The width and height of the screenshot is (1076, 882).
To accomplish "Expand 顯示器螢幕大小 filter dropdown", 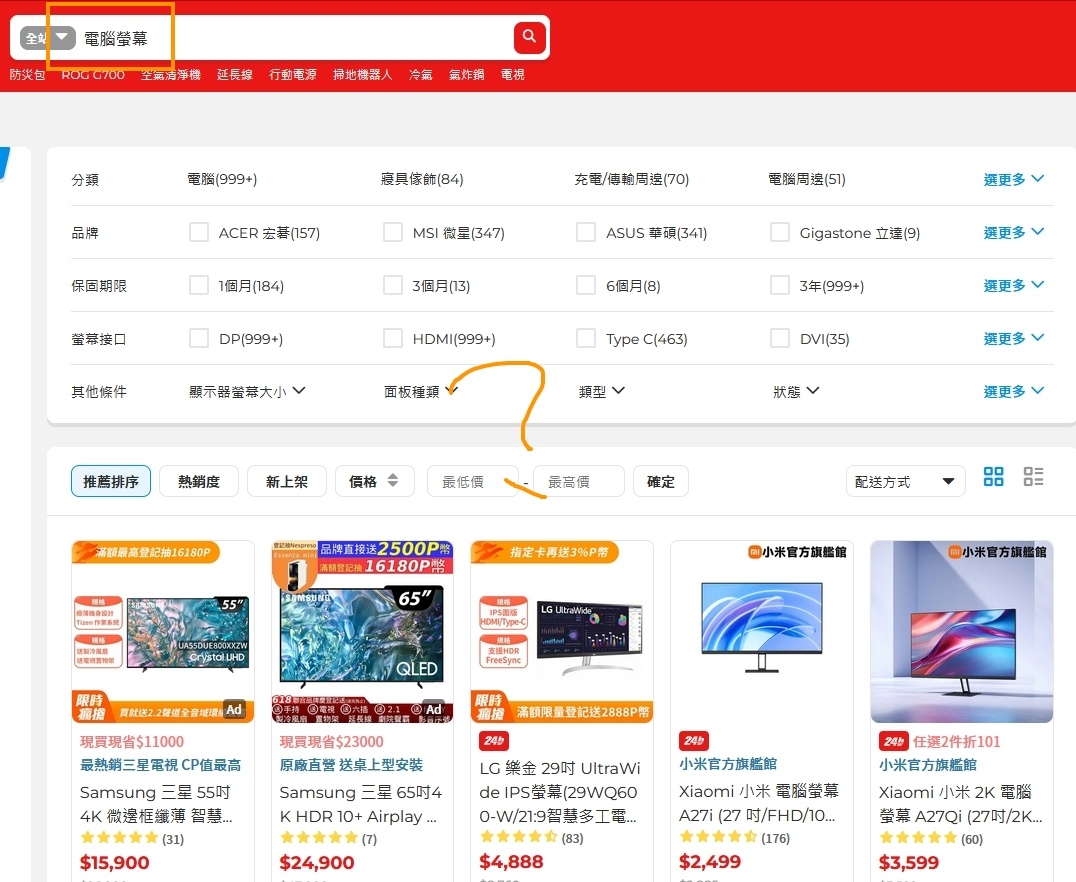I will 248,391.
